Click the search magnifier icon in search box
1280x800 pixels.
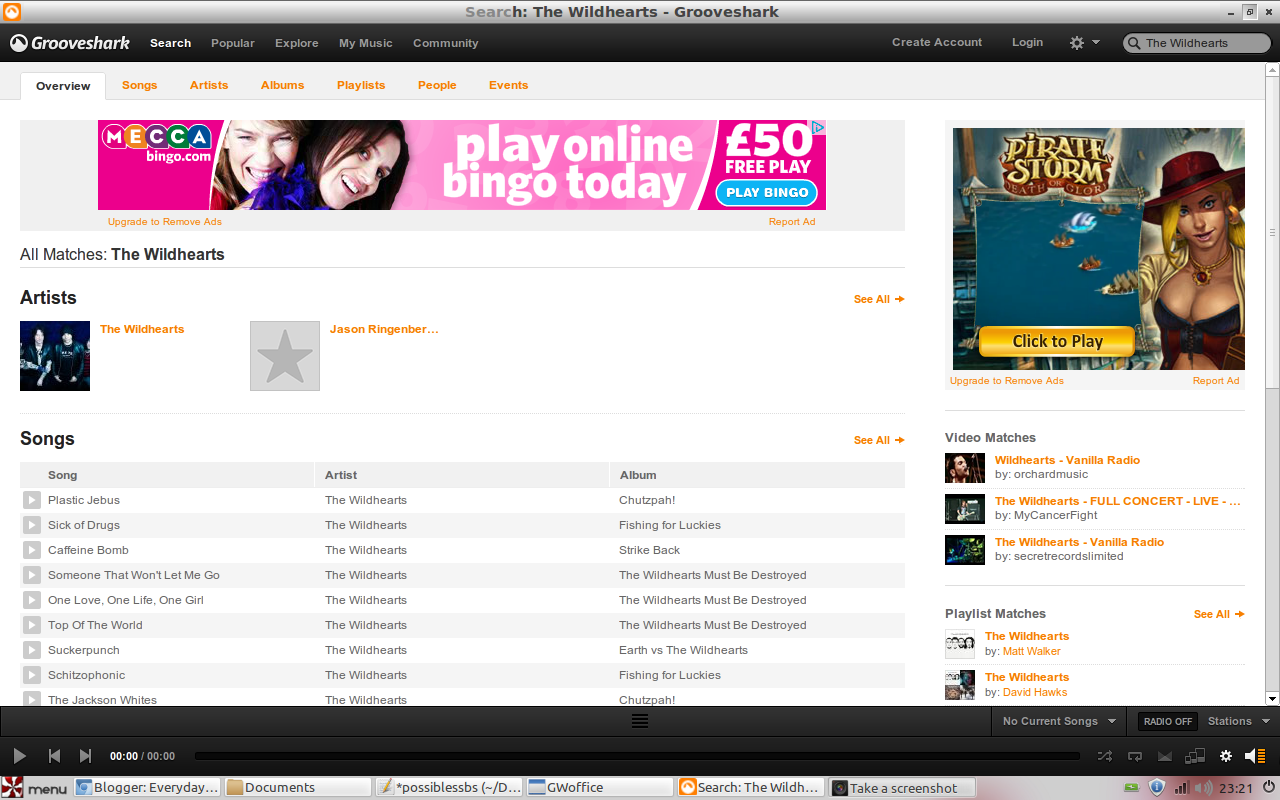coord(1134,43)
